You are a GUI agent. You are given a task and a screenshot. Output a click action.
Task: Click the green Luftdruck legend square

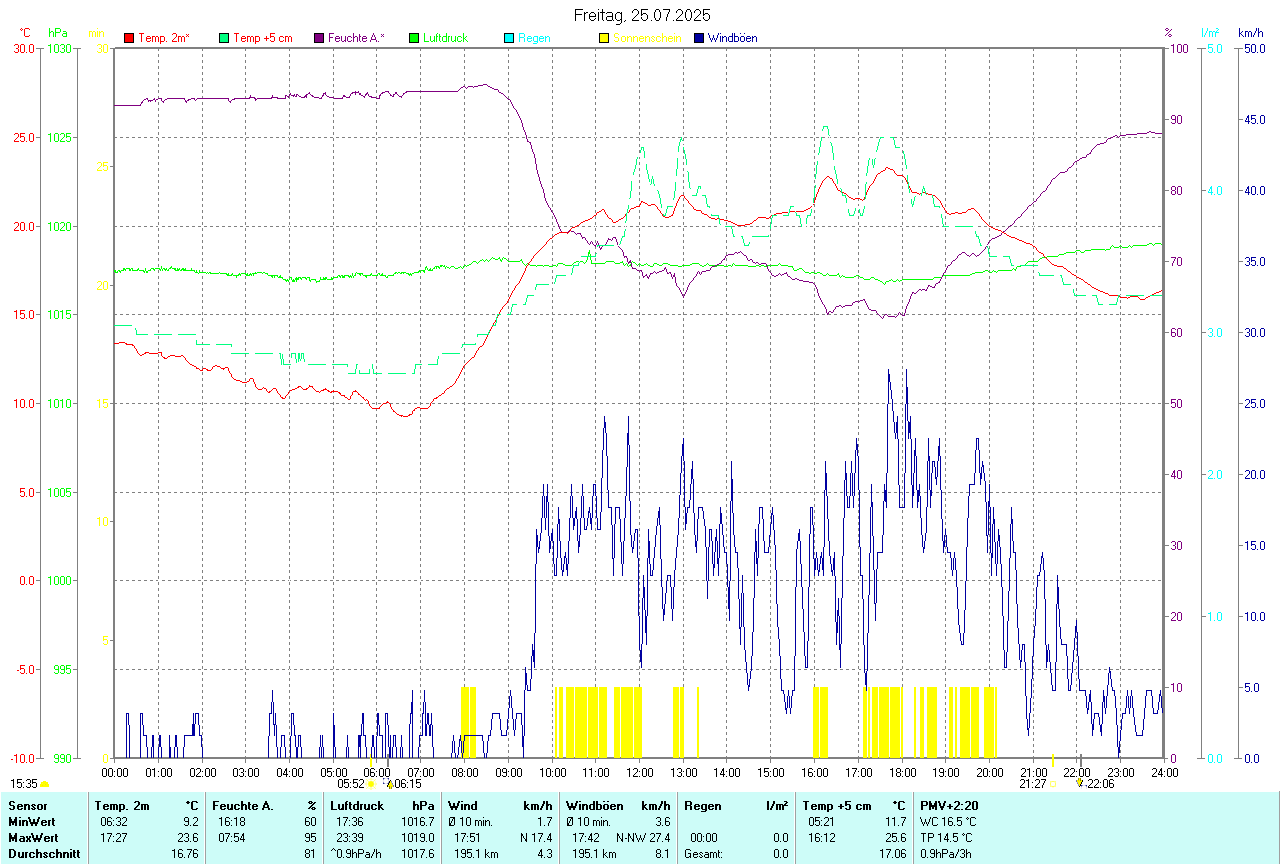tap(414, 38)
